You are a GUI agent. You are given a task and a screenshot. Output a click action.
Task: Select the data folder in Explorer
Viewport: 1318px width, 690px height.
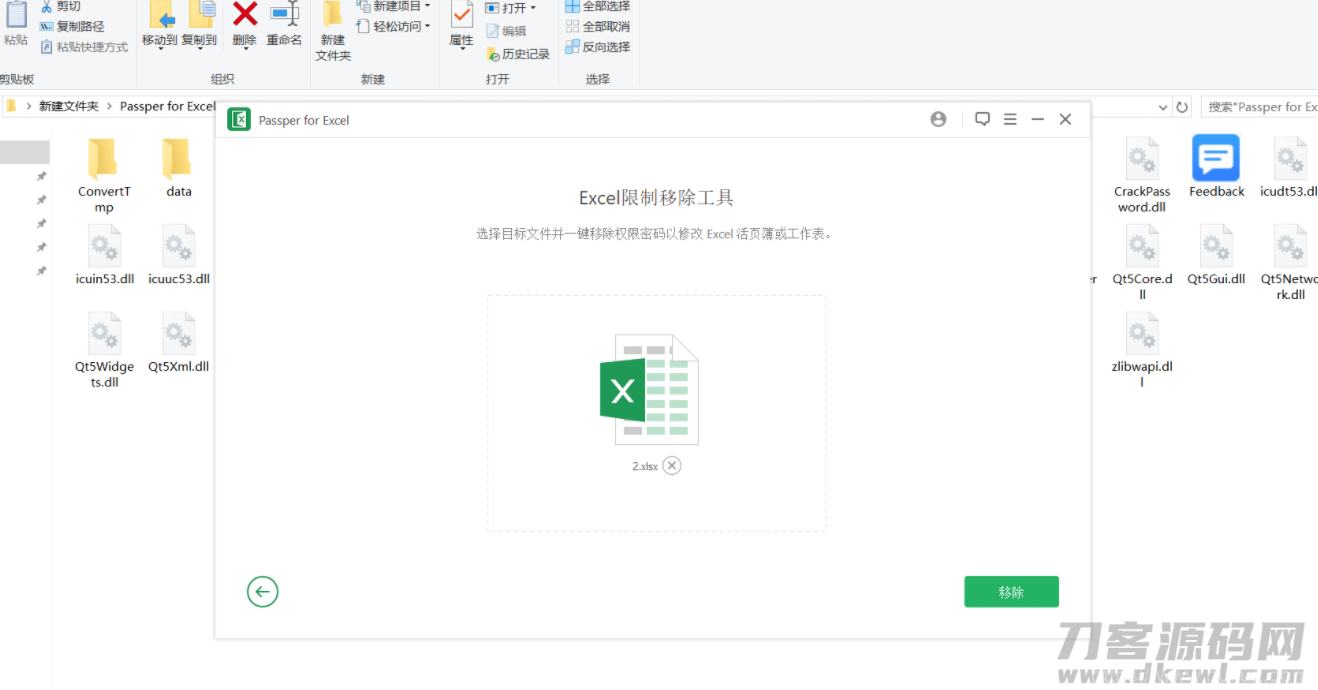178,168
